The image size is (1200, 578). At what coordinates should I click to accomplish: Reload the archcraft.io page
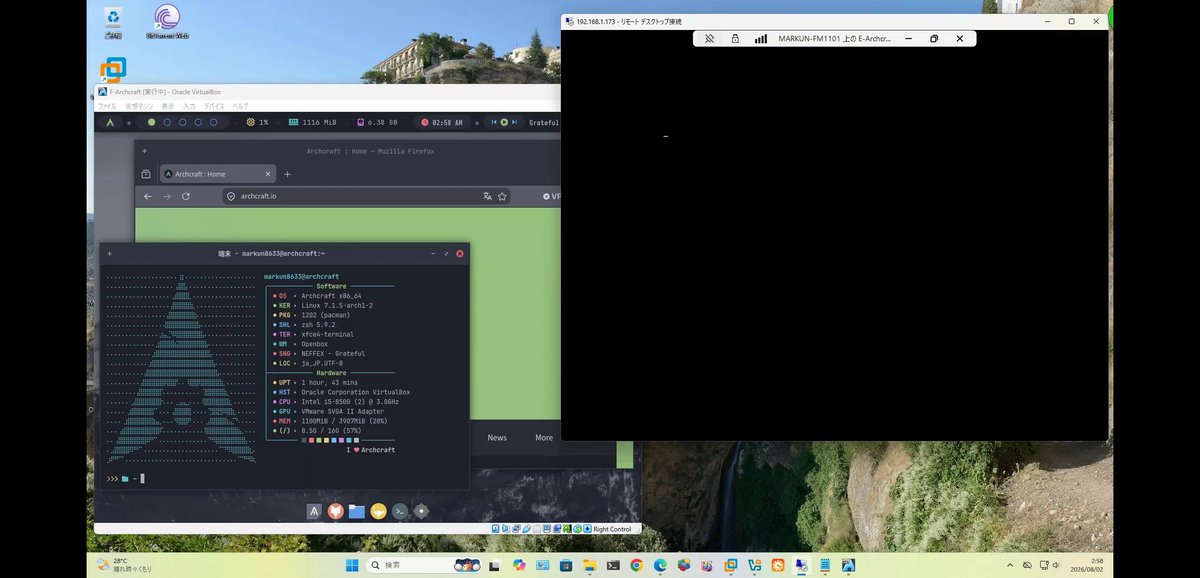click(186, 196)
